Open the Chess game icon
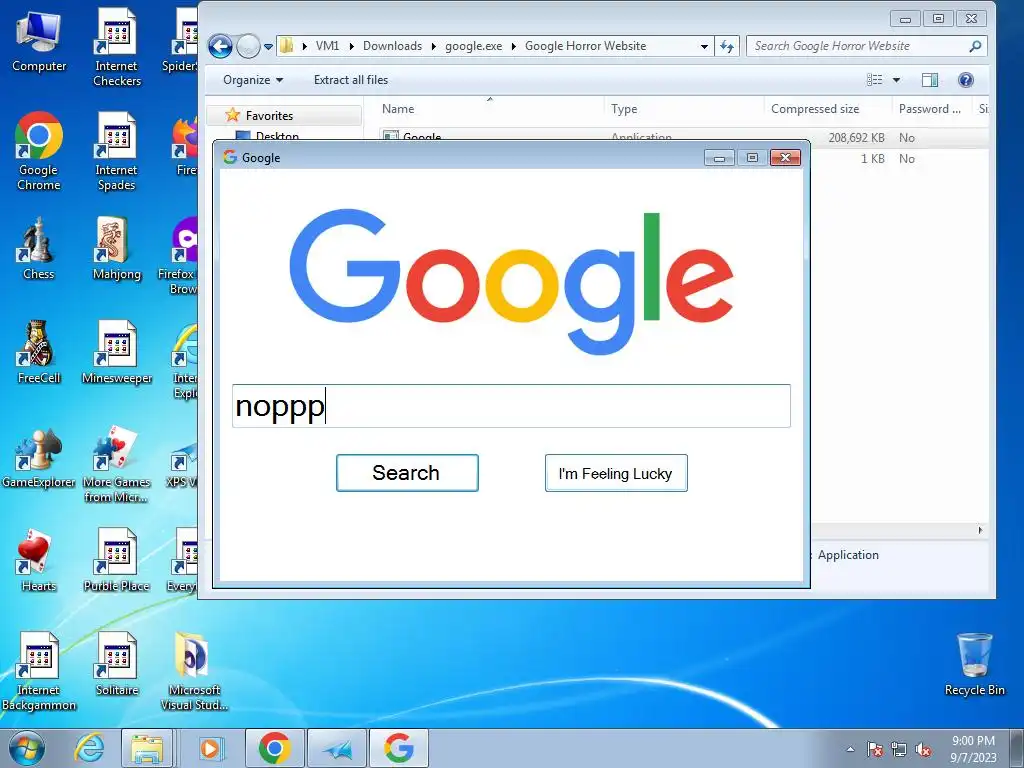Screen dimensions: 1024x768 click(x=39, y=248)
